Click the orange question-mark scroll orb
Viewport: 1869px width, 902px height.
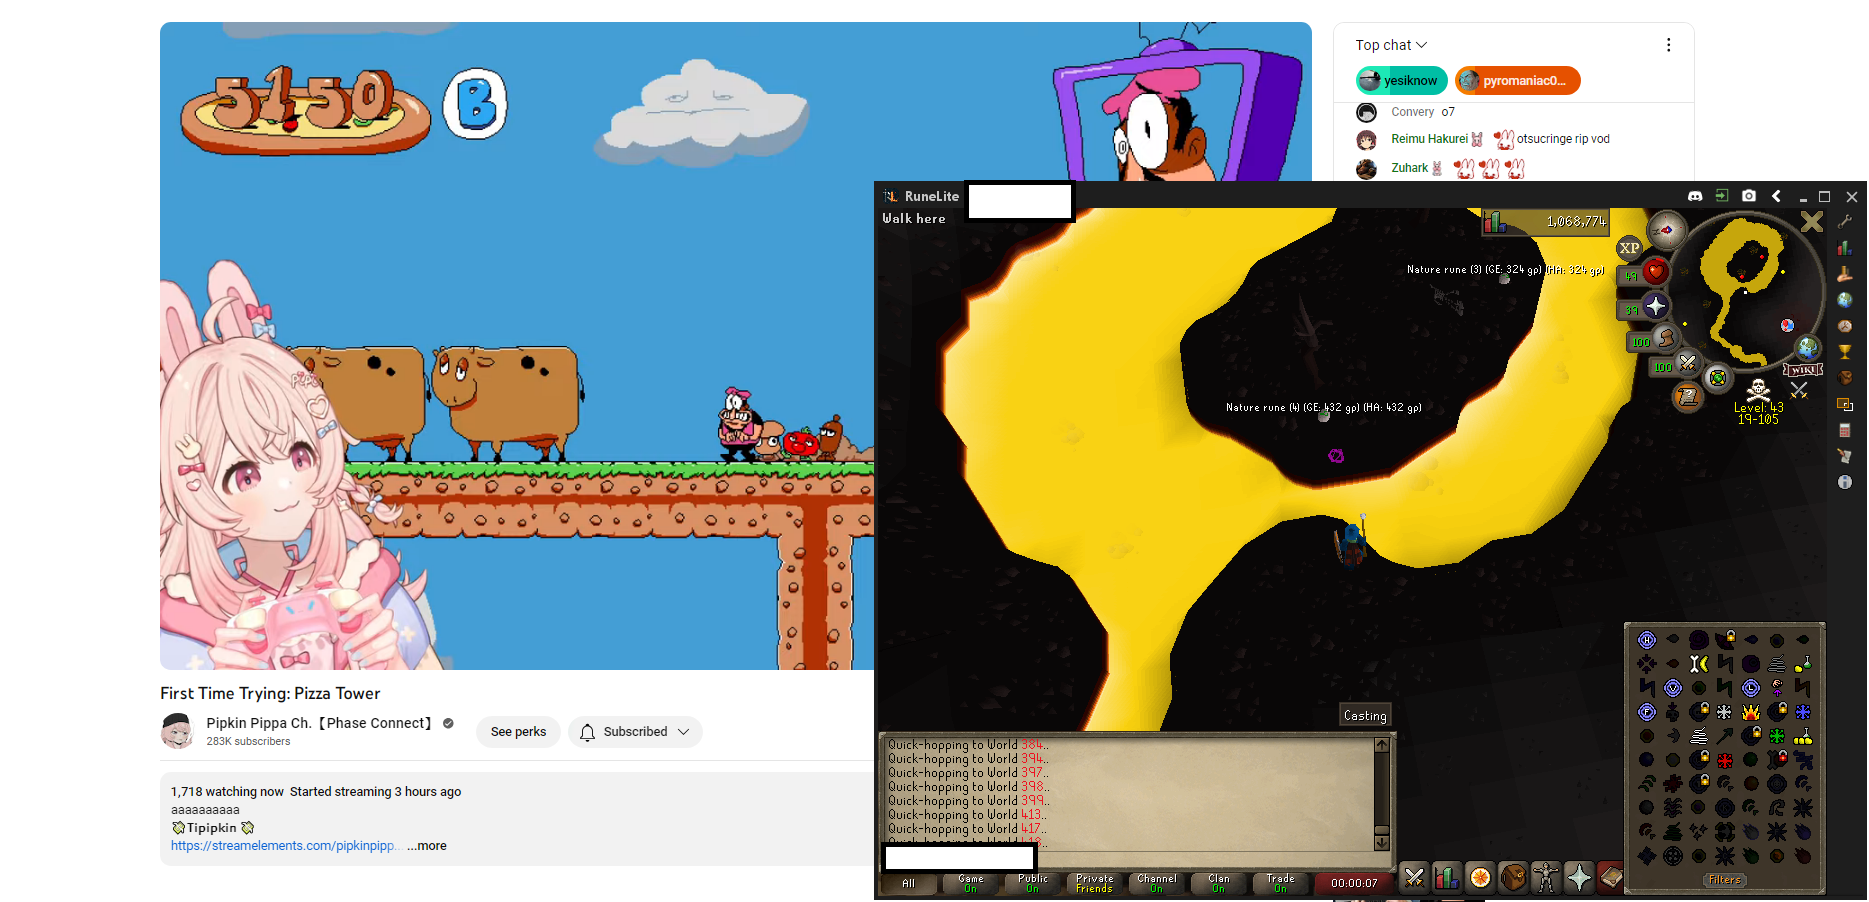click(x=1688, y=397)
